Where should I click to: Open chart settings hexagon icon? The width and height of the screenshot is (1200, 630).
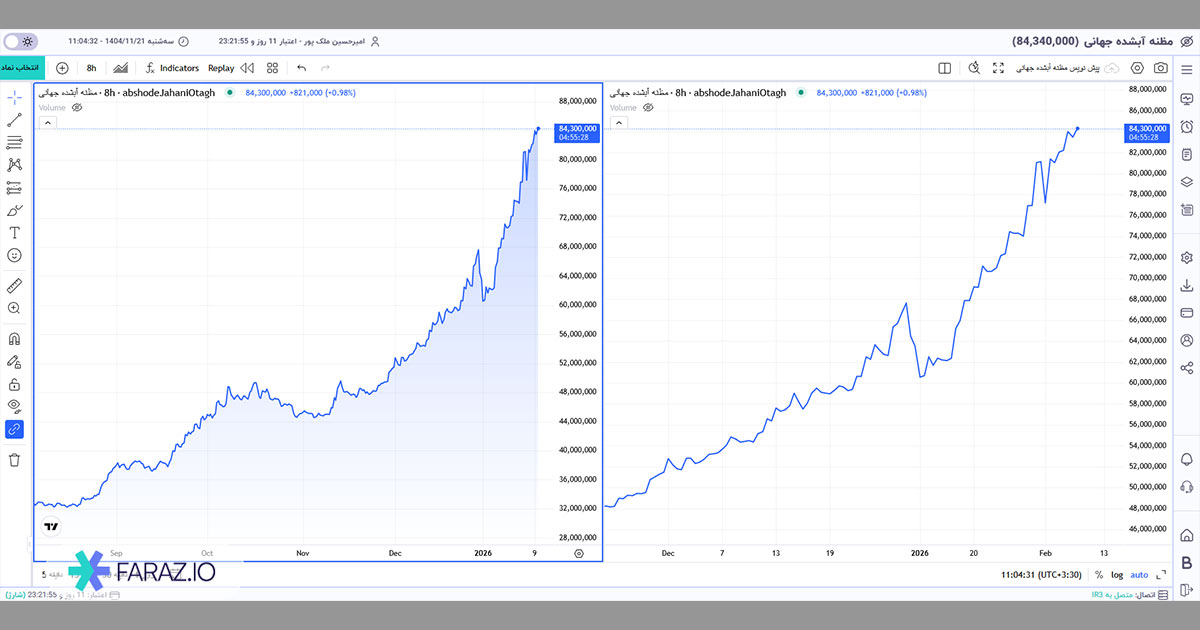point(1137,68)
